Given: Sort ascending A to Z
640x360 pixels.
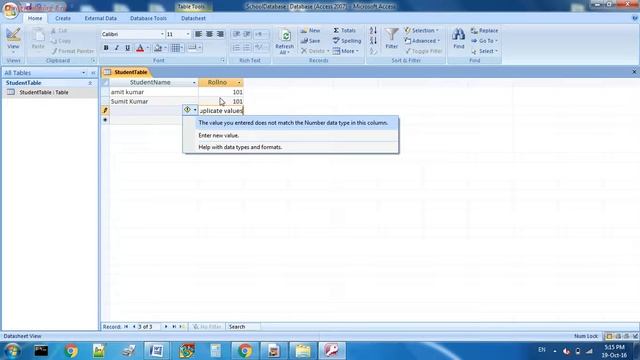Looking at the screenshot, I should tap(373, 31).
